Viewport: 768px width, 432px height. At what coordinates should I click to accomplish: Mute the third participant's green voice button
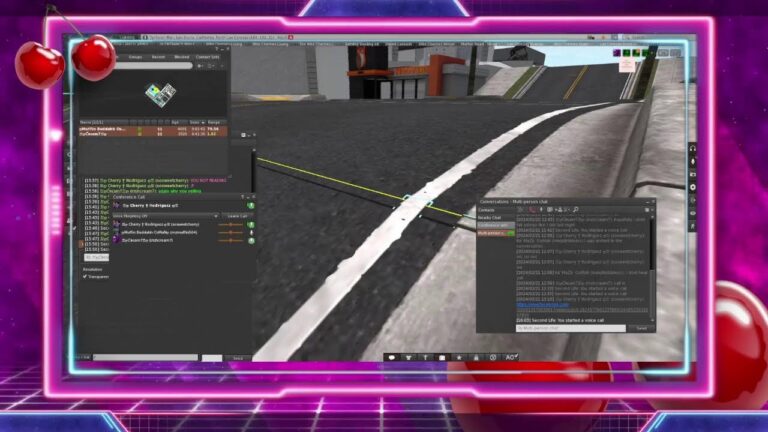coord(251,240)
